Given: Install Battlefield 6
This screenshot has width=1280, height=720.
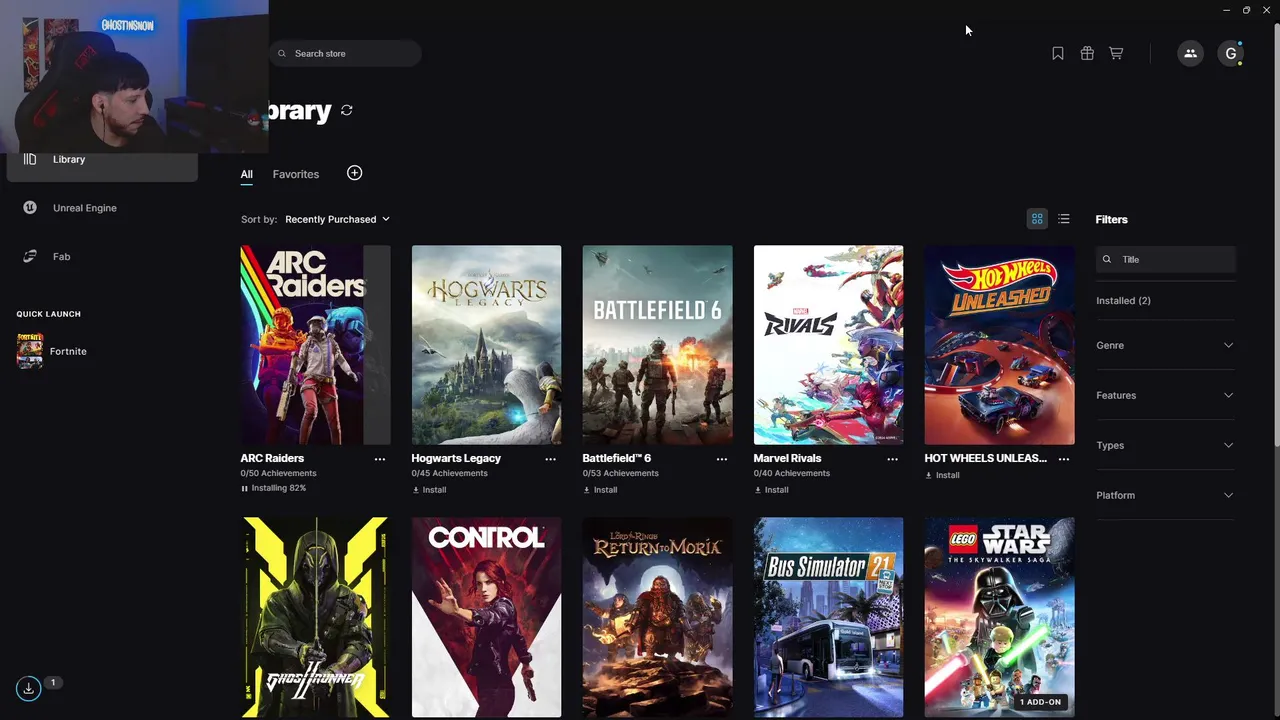Looking at the screenshot, I should coord(600,490).
